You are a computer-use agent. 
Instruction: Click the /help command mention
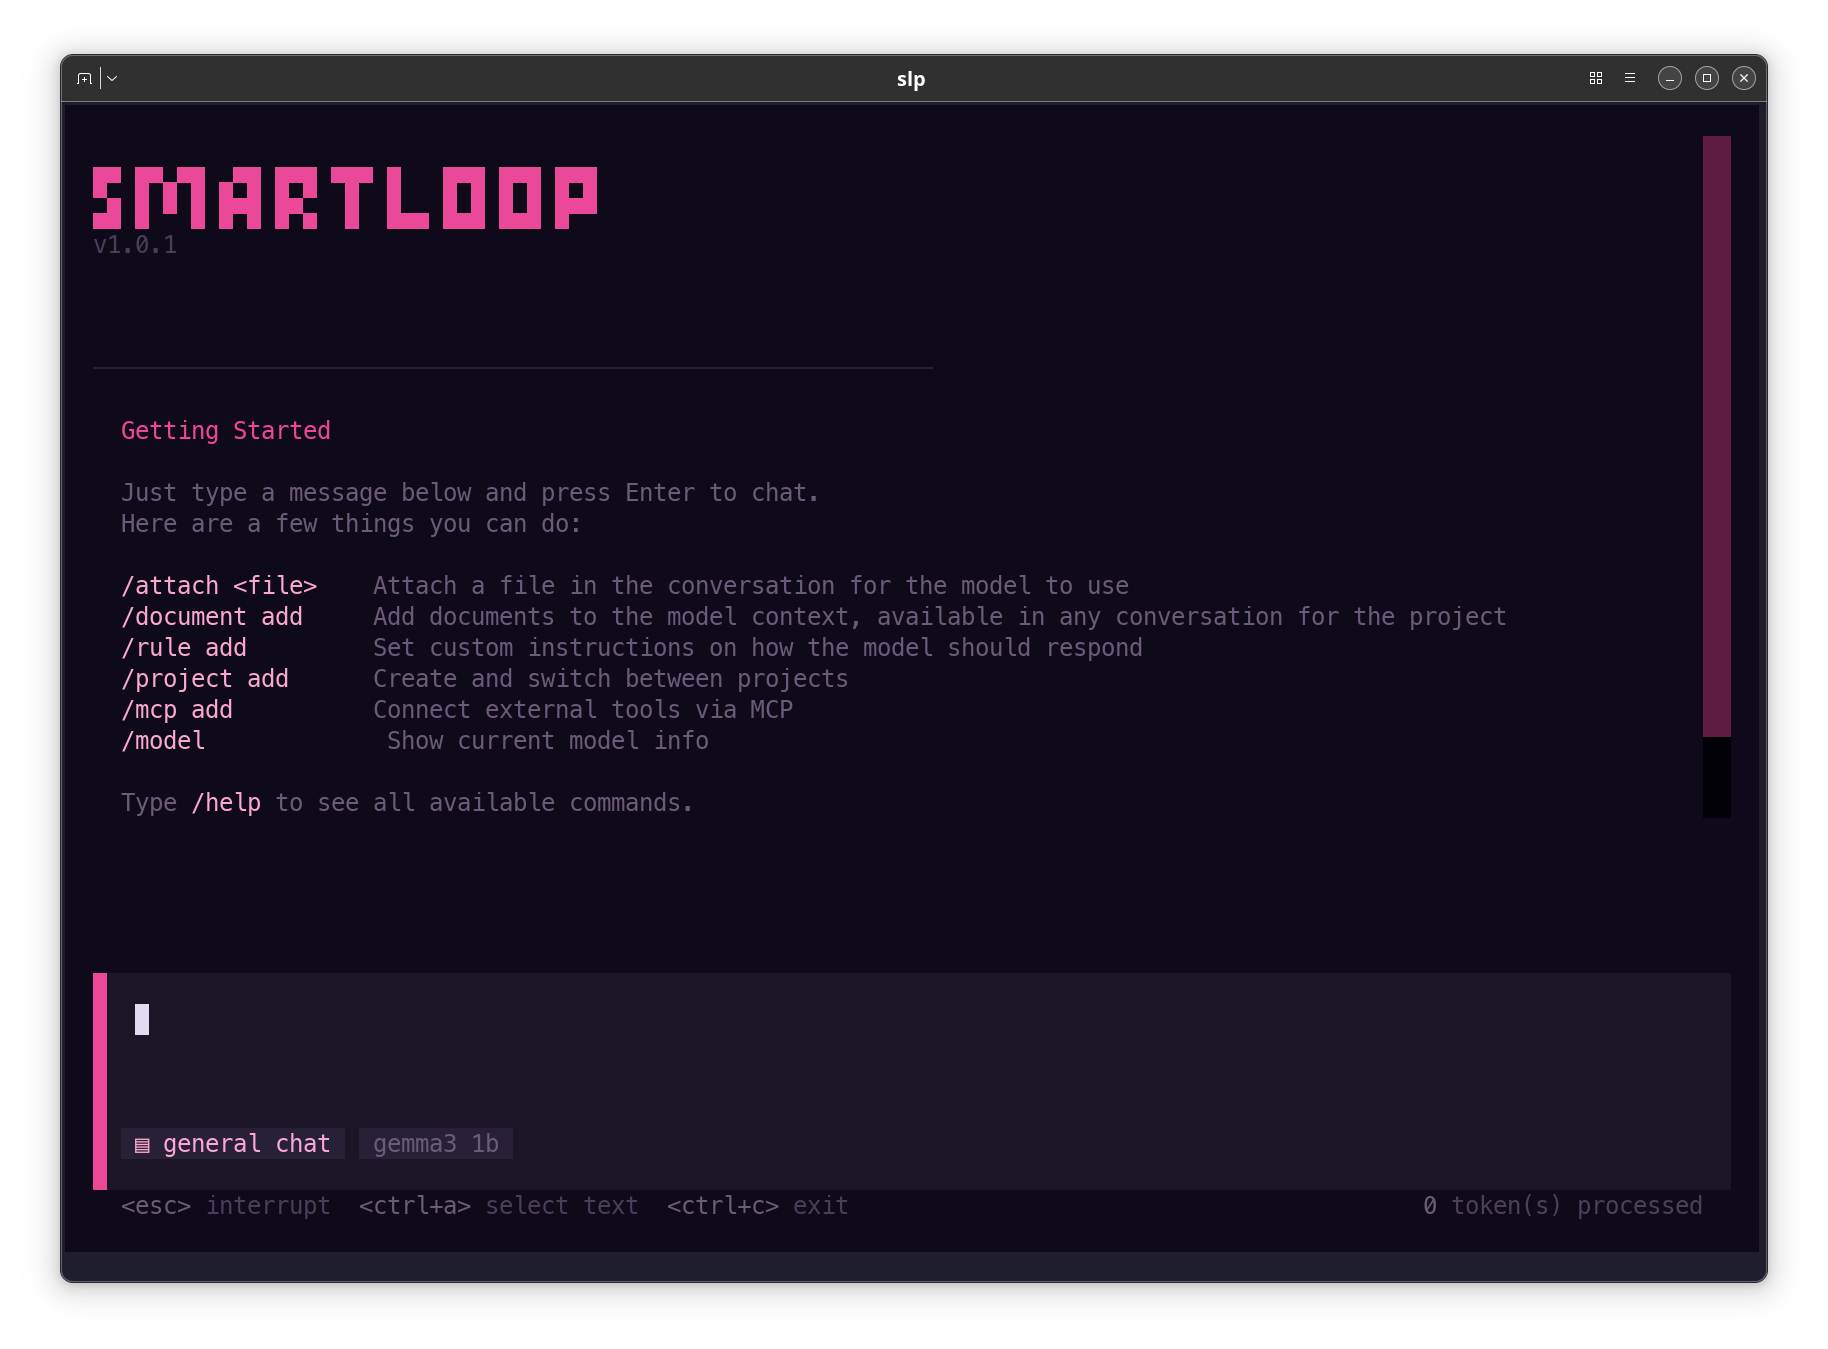(226, 802)
